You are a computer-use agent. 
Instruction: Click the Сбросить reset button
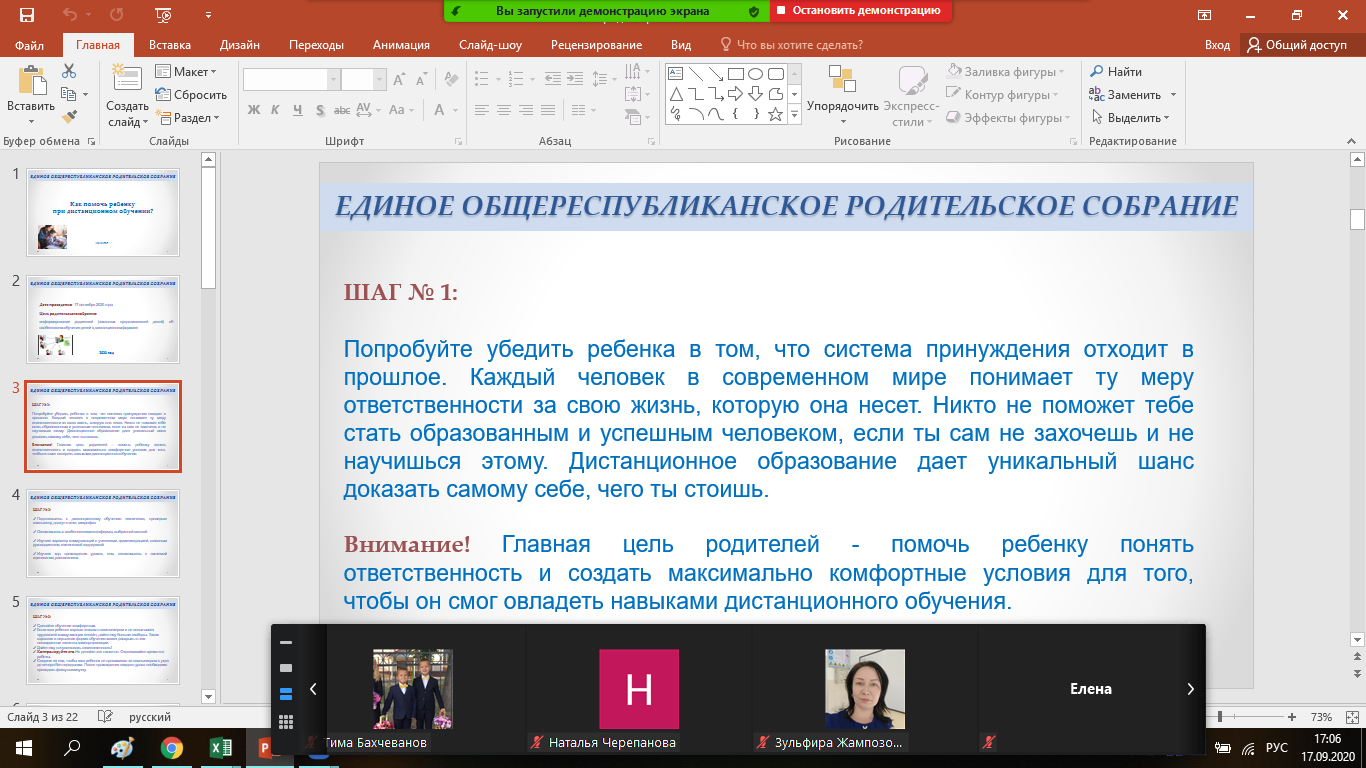coord(191,95)
